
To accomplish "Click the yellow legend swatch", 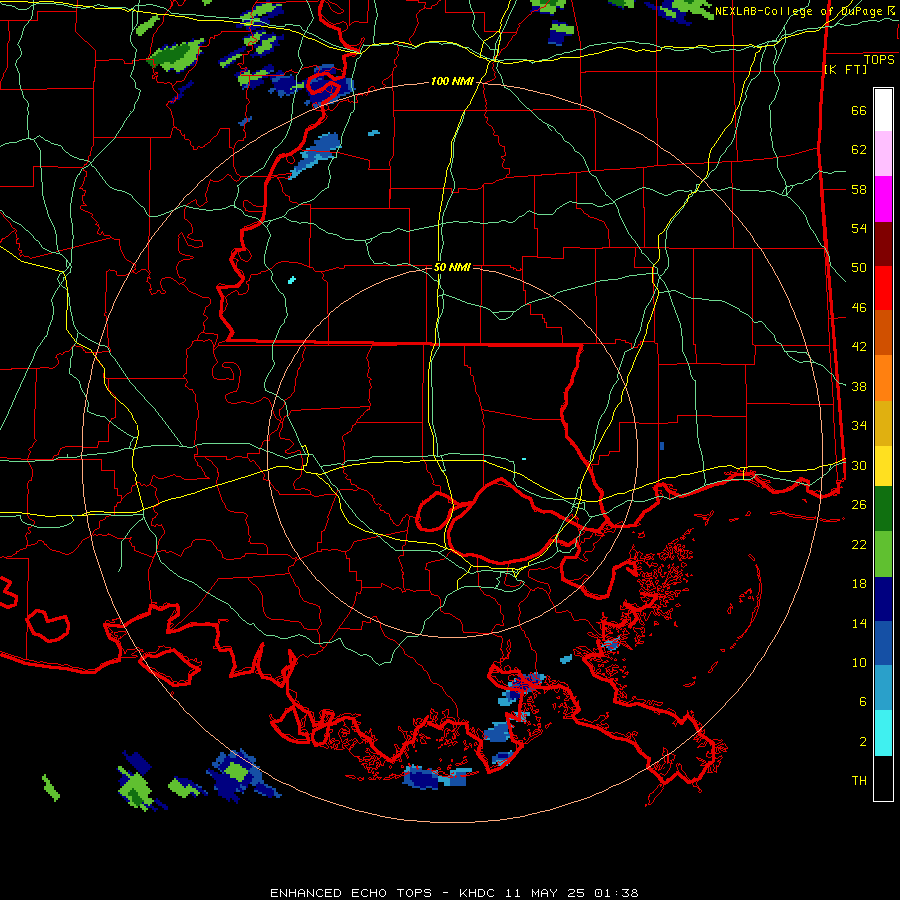I will click(x=883, y=466).
